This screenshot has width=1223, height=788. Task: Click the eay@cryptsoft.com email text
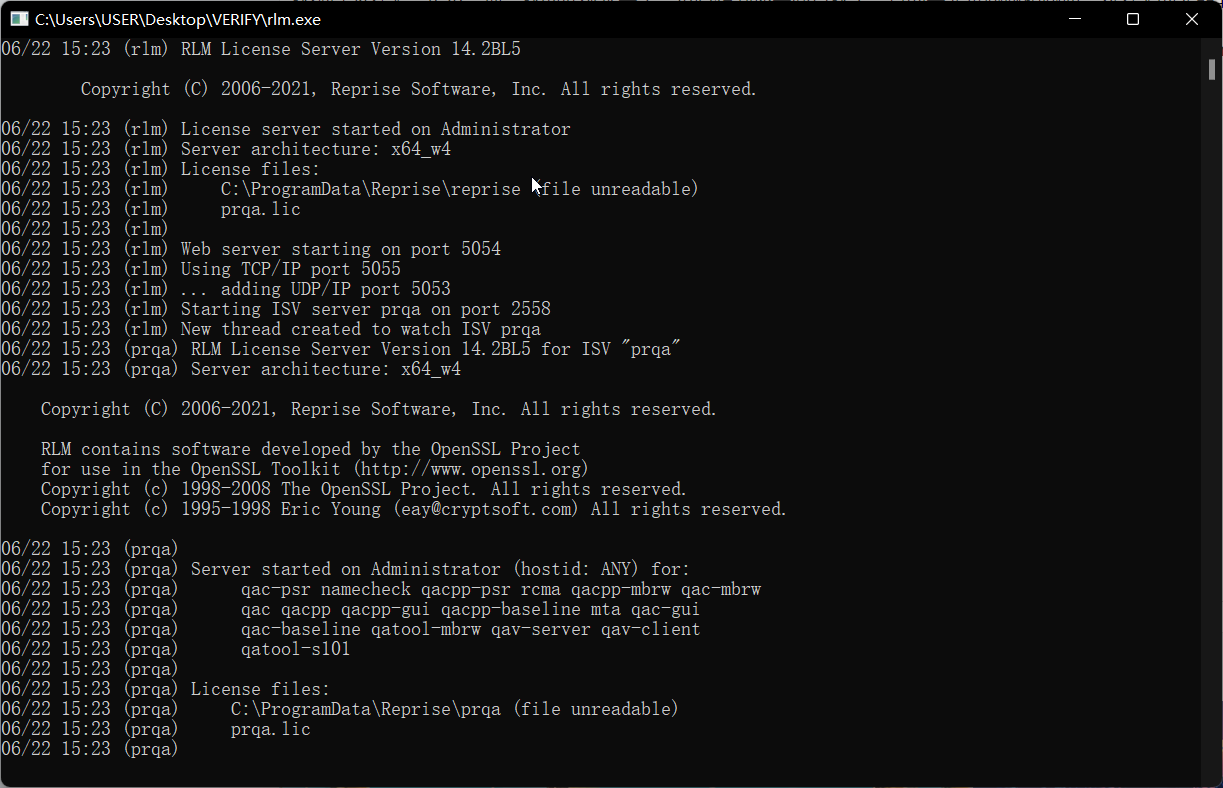485,509
